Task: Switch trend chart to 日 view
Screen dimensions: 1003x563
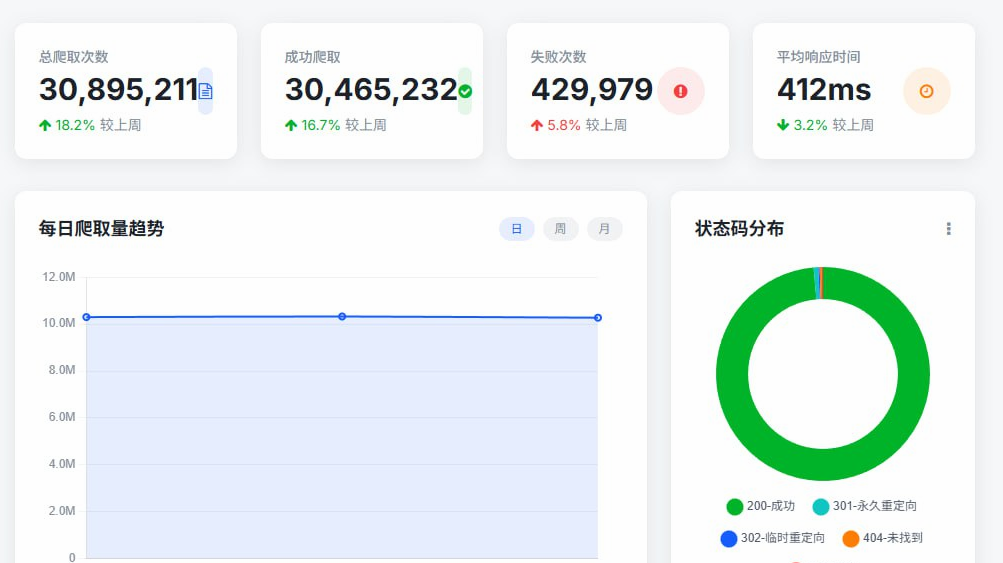Action: coord(517,229)
